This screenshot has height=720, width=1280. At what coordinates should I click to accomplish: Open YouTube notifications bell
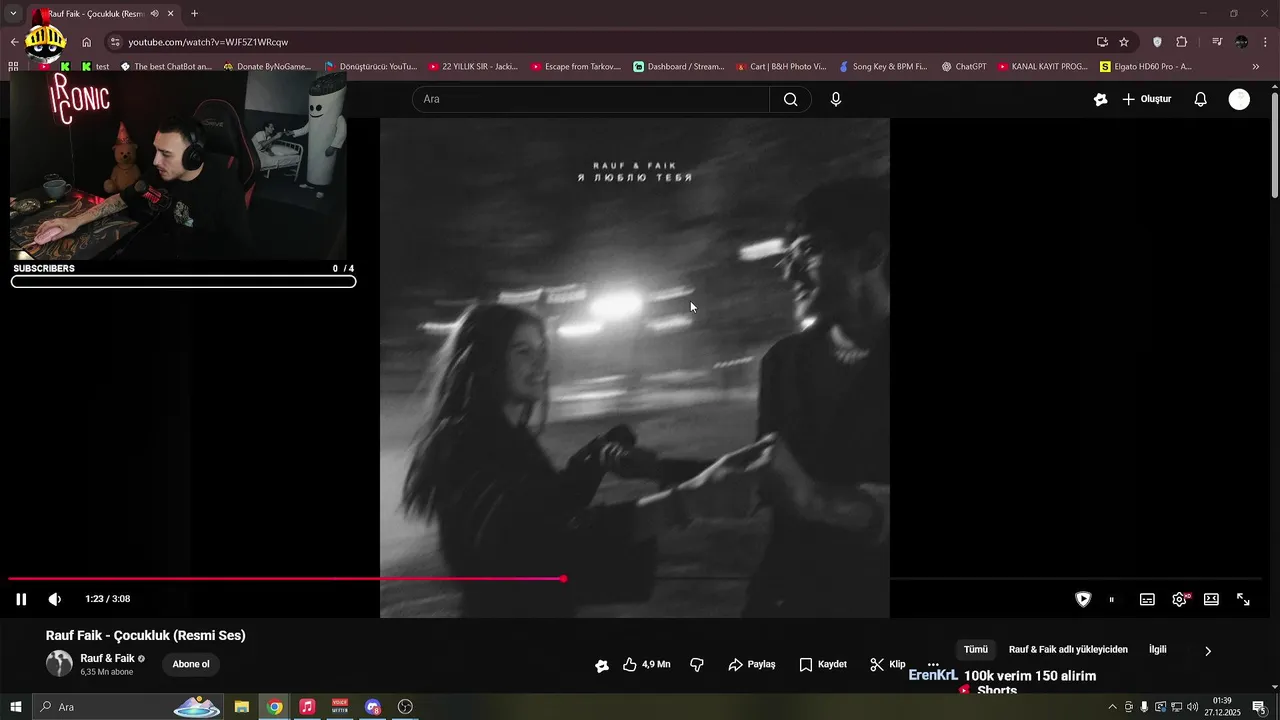1201,99
